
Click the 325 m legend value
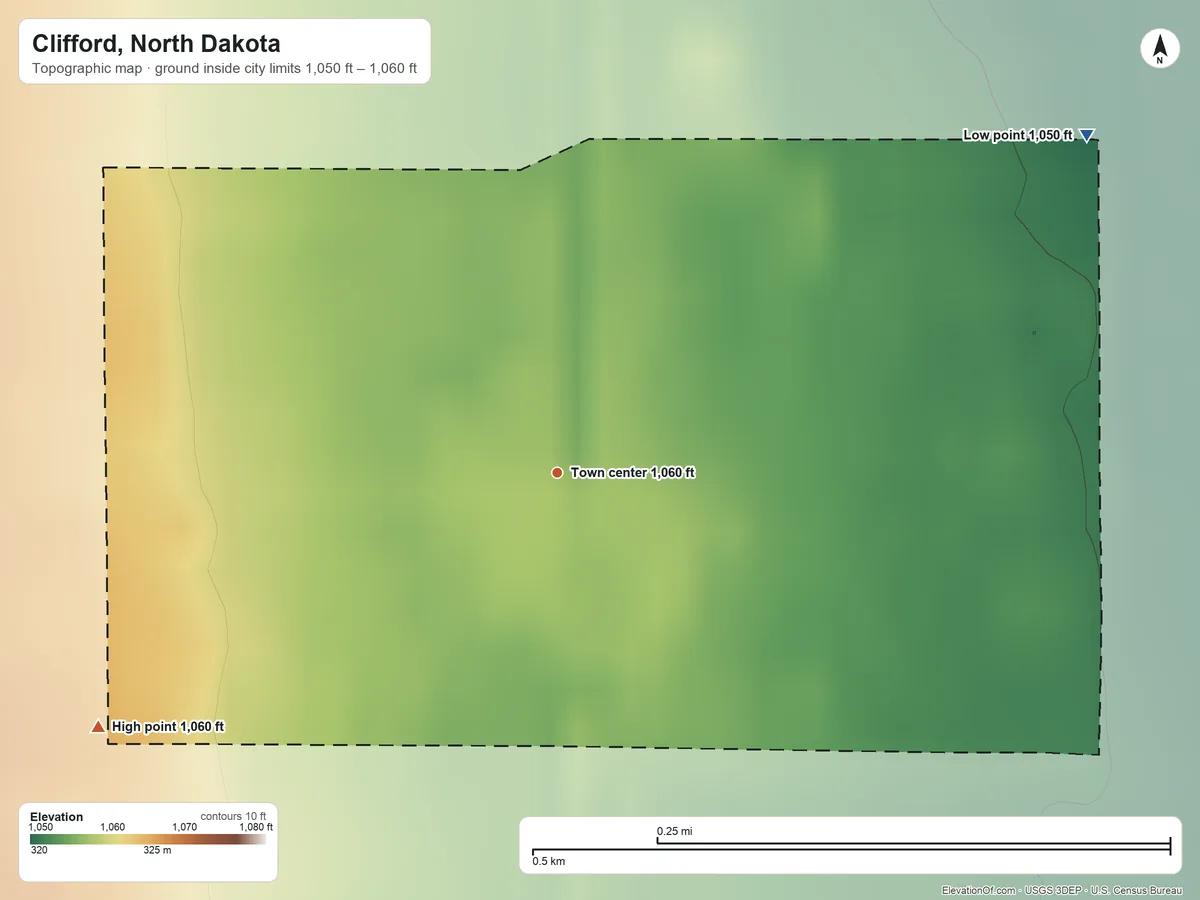coord(158,850)
